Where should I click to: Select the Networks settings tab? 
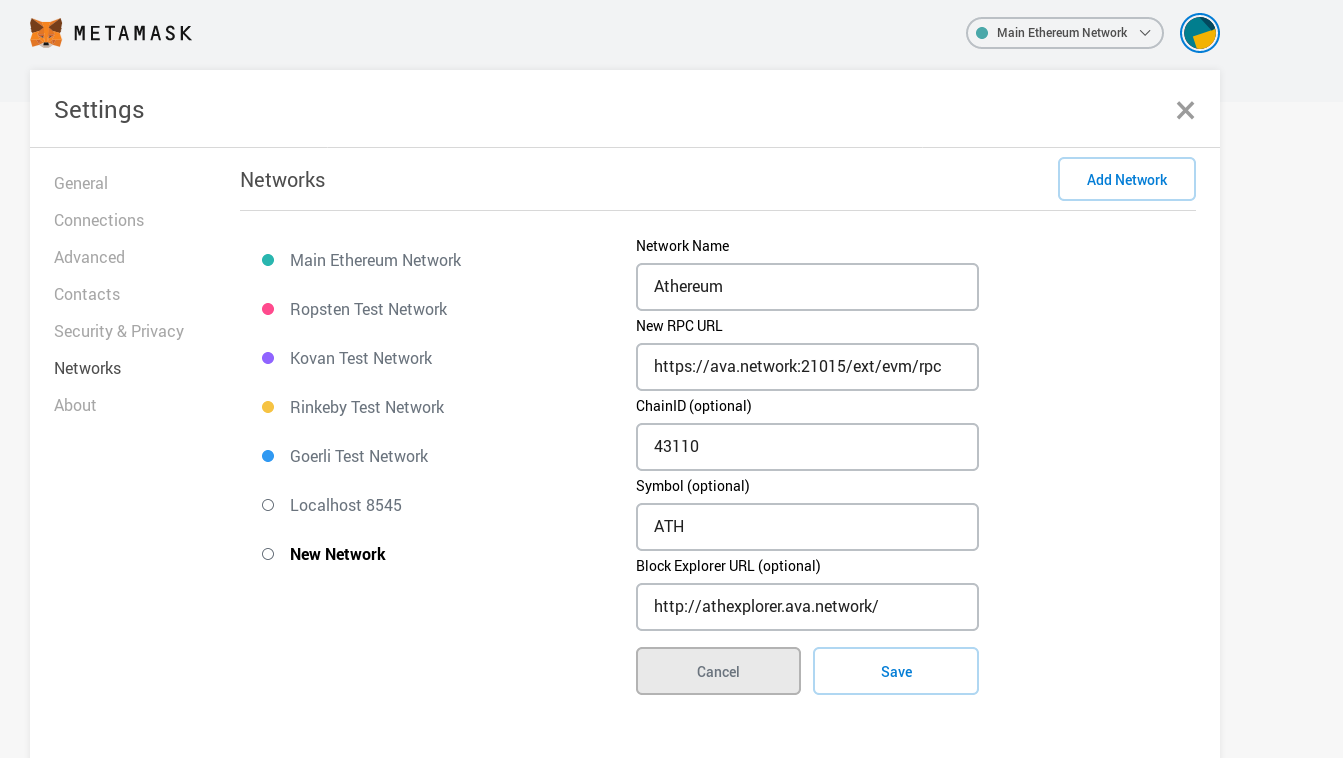(x=87, y=368)
